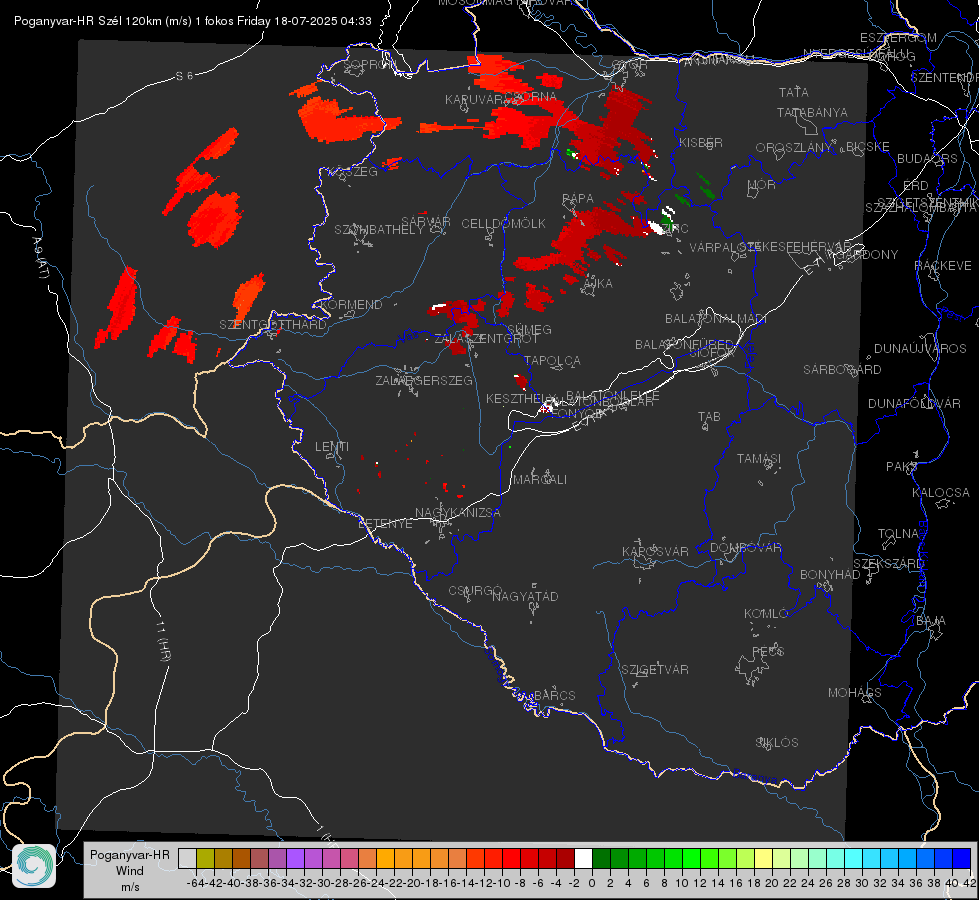Click the TATA town label
Screen dimensions: 979x900
794,92
